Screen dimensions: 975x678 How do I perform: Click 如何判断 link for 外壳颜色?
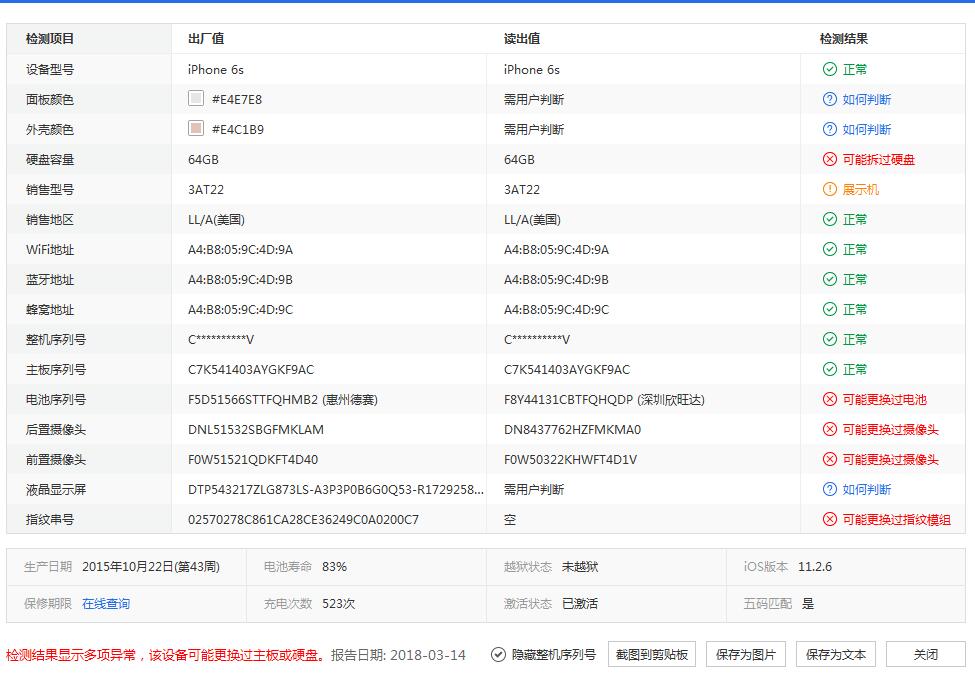click(x=865, y=129)
